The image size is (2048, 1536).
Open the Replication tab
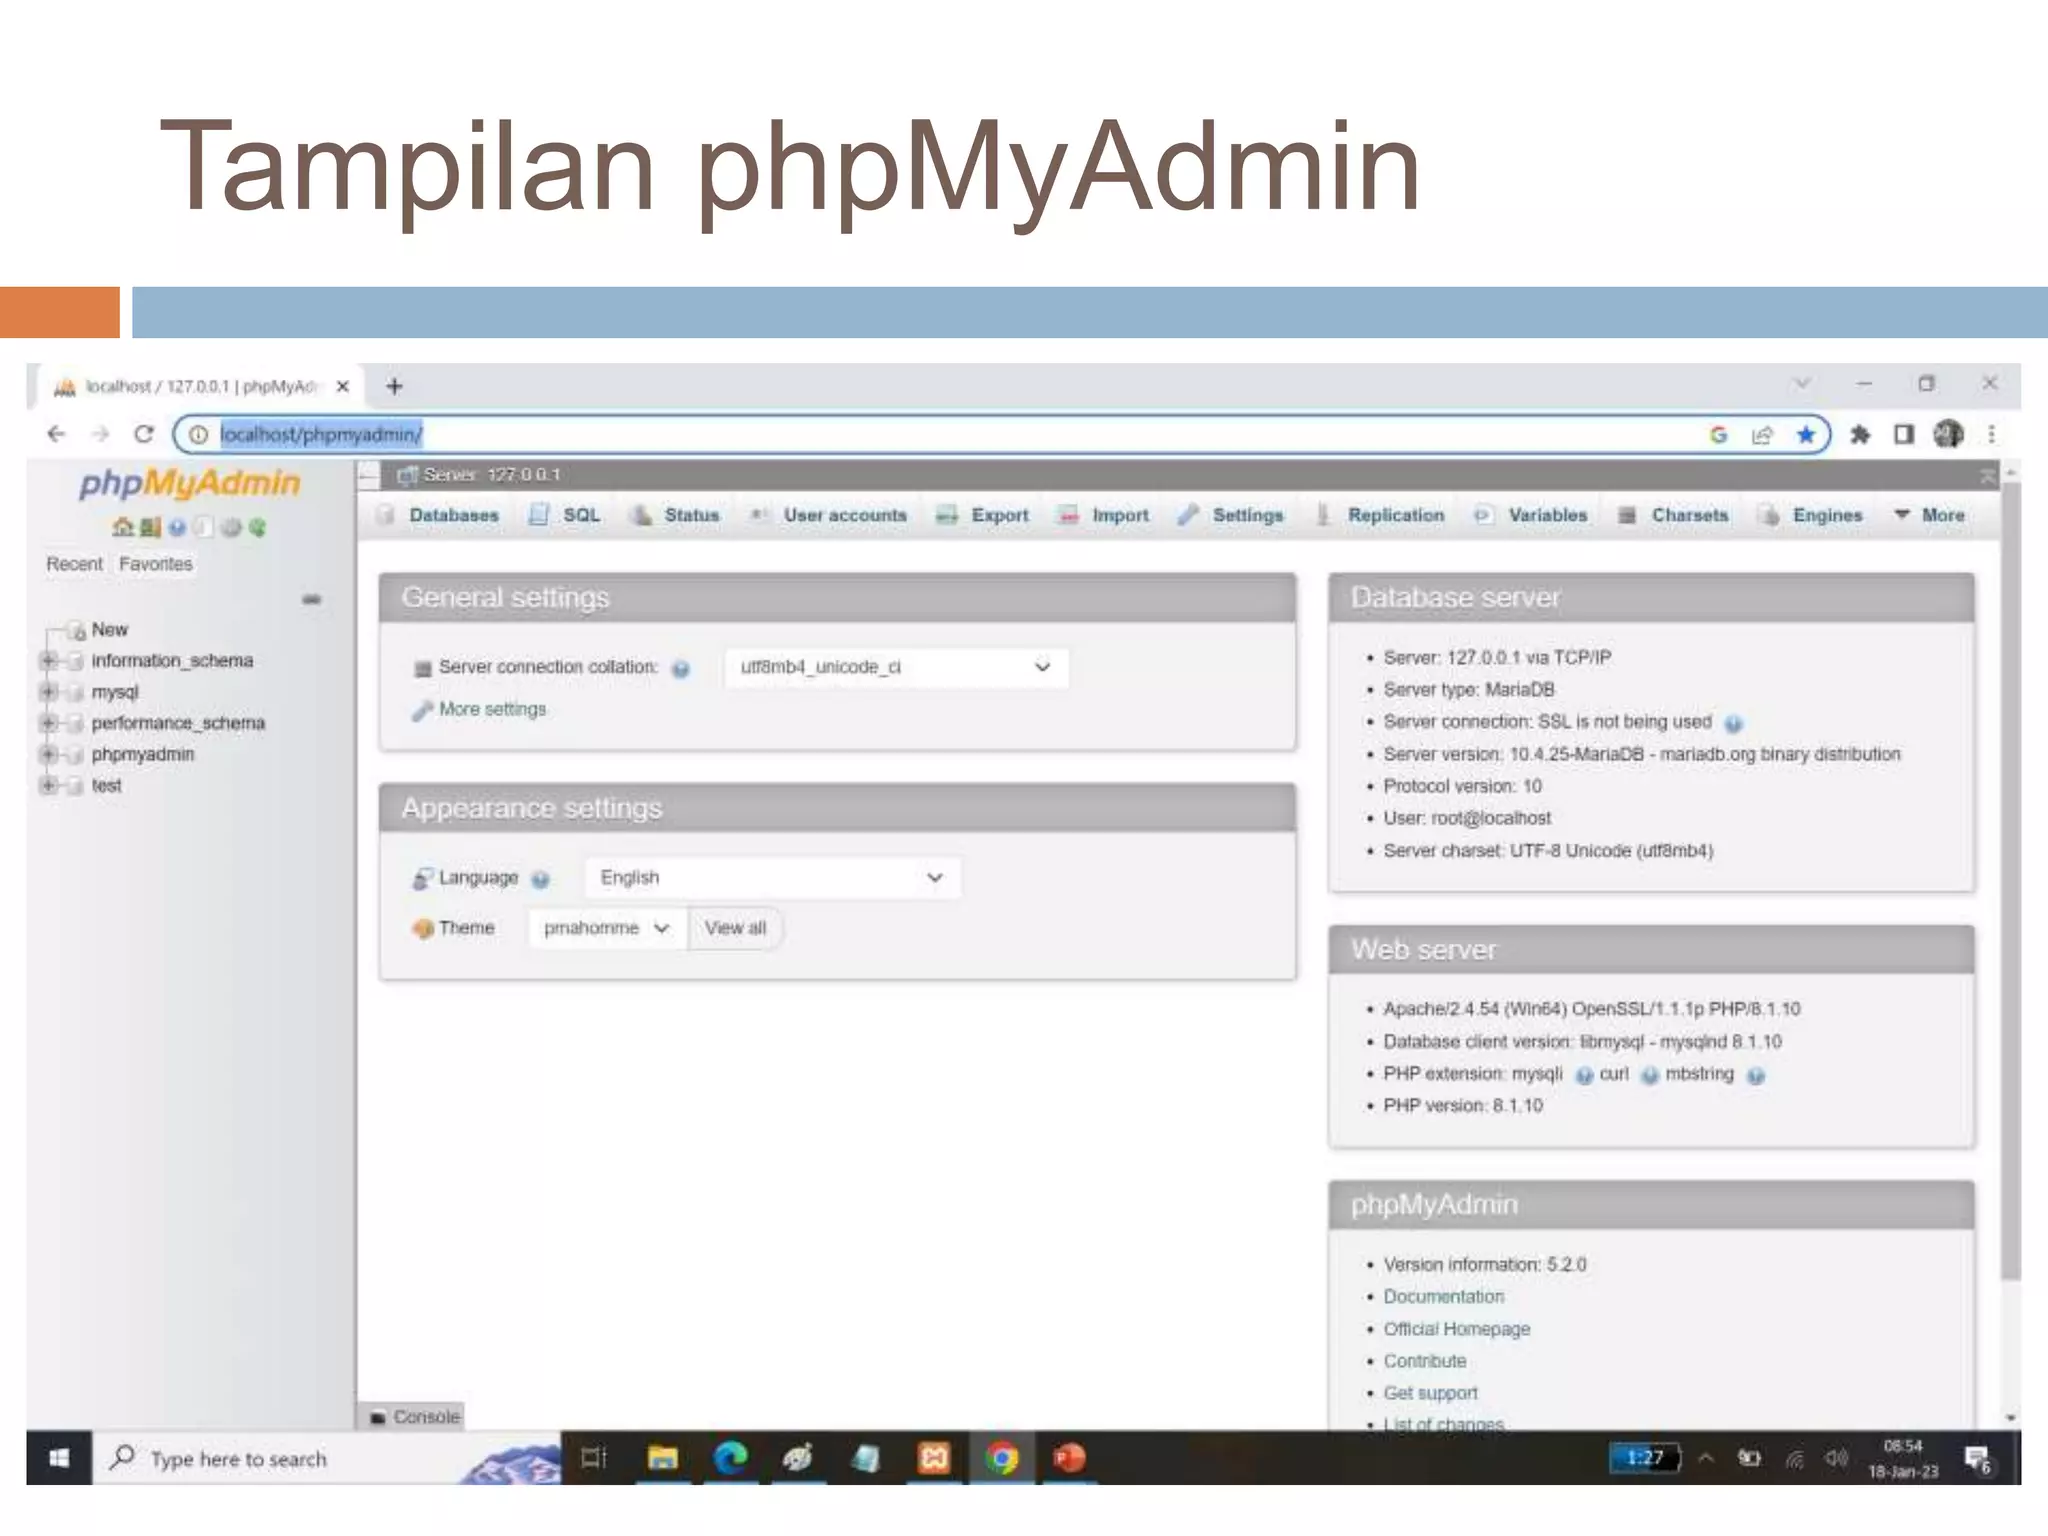[1380, 515]
